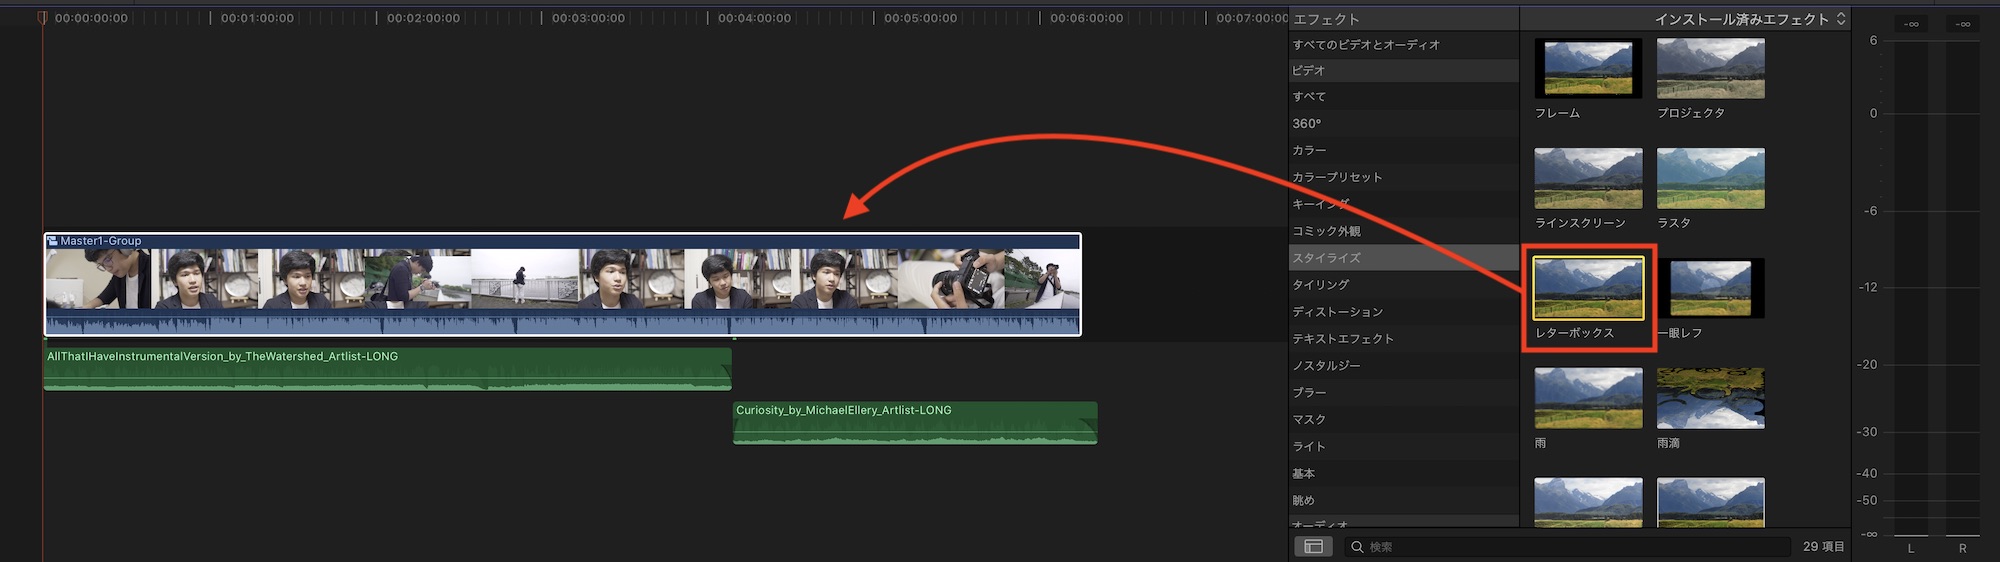This screenshot has width=2000, height=562.
Task: Click the ruler at 00:04:00:00
Action: [754, 18]
